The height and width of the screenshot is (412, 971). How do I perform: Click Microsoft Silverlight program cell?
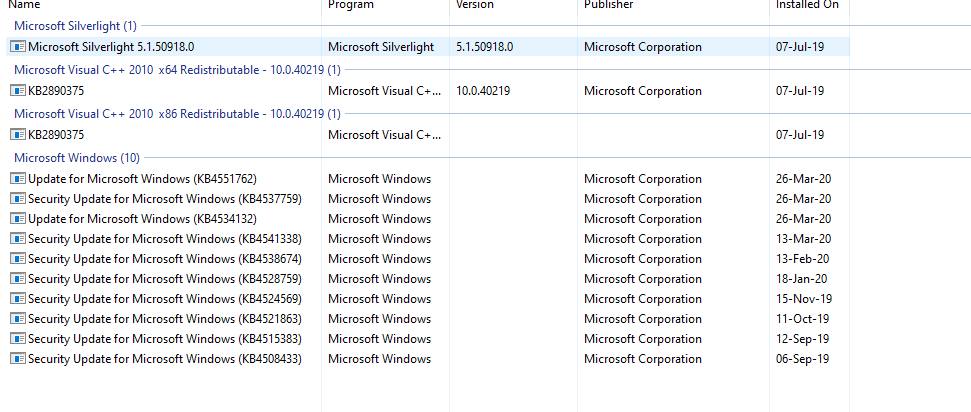click(x=381, y=46)
